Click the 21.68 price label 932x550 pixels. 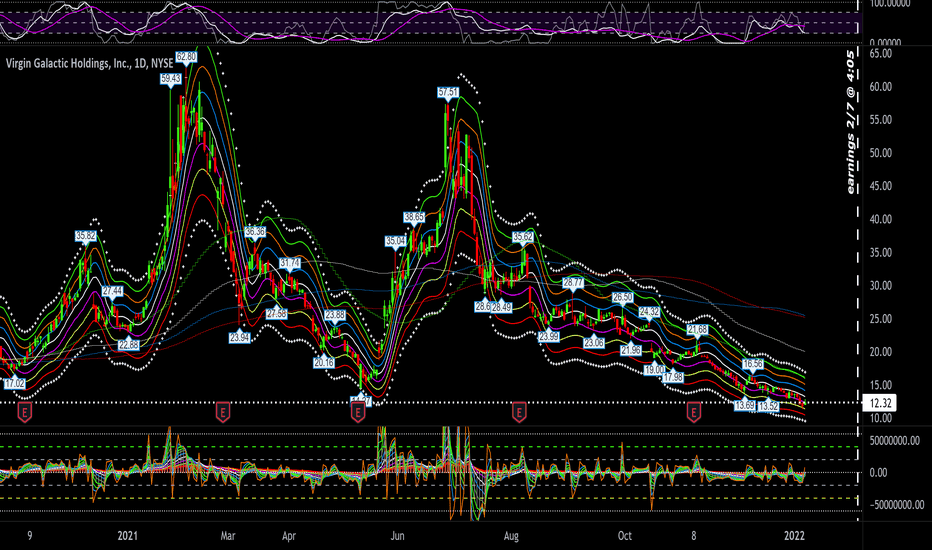(x=697, y=329)
